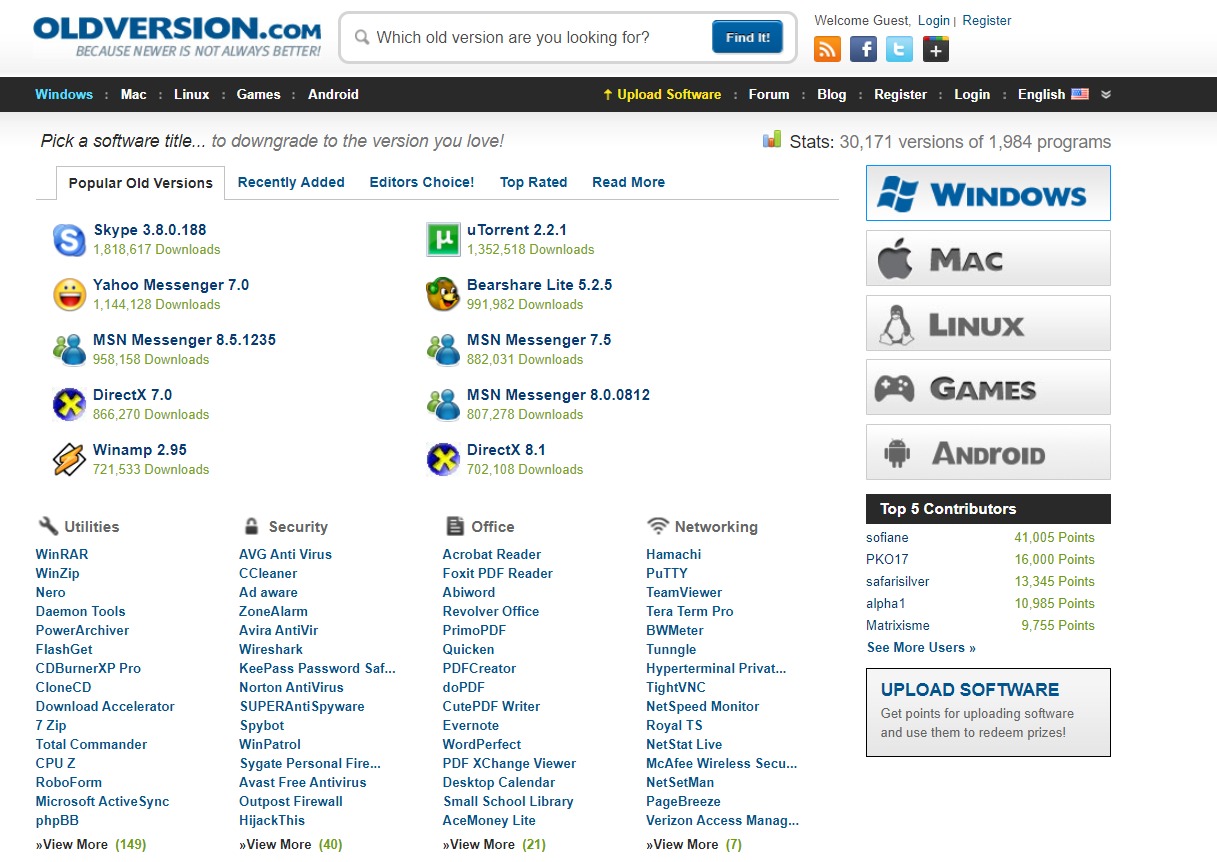Select English language with flag
Viewport: 1217px width, 862px height.
pyautogui.click(x=1053, y=94)
